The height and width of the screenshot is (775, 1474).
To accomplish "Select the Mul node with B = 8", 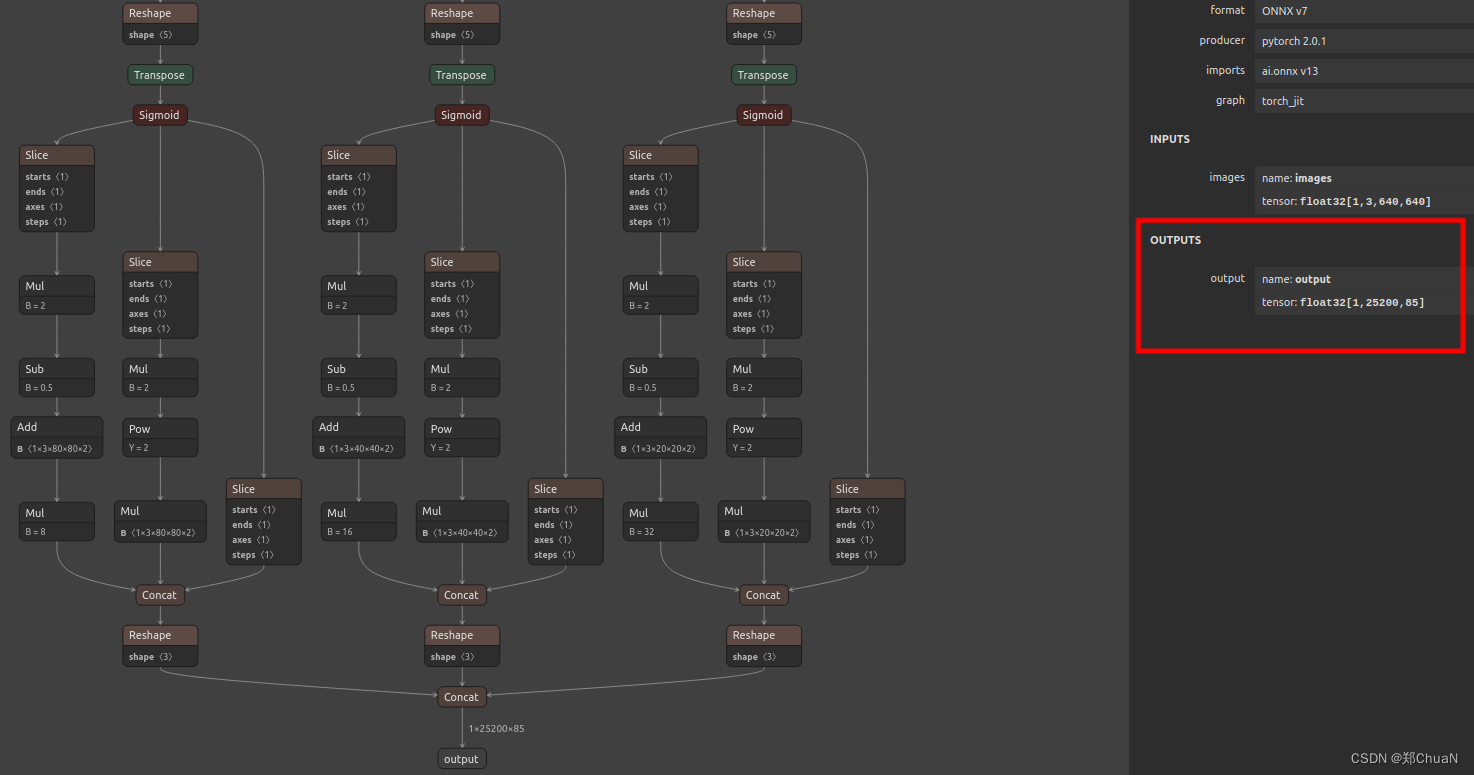I will click(x=57, y=521).
